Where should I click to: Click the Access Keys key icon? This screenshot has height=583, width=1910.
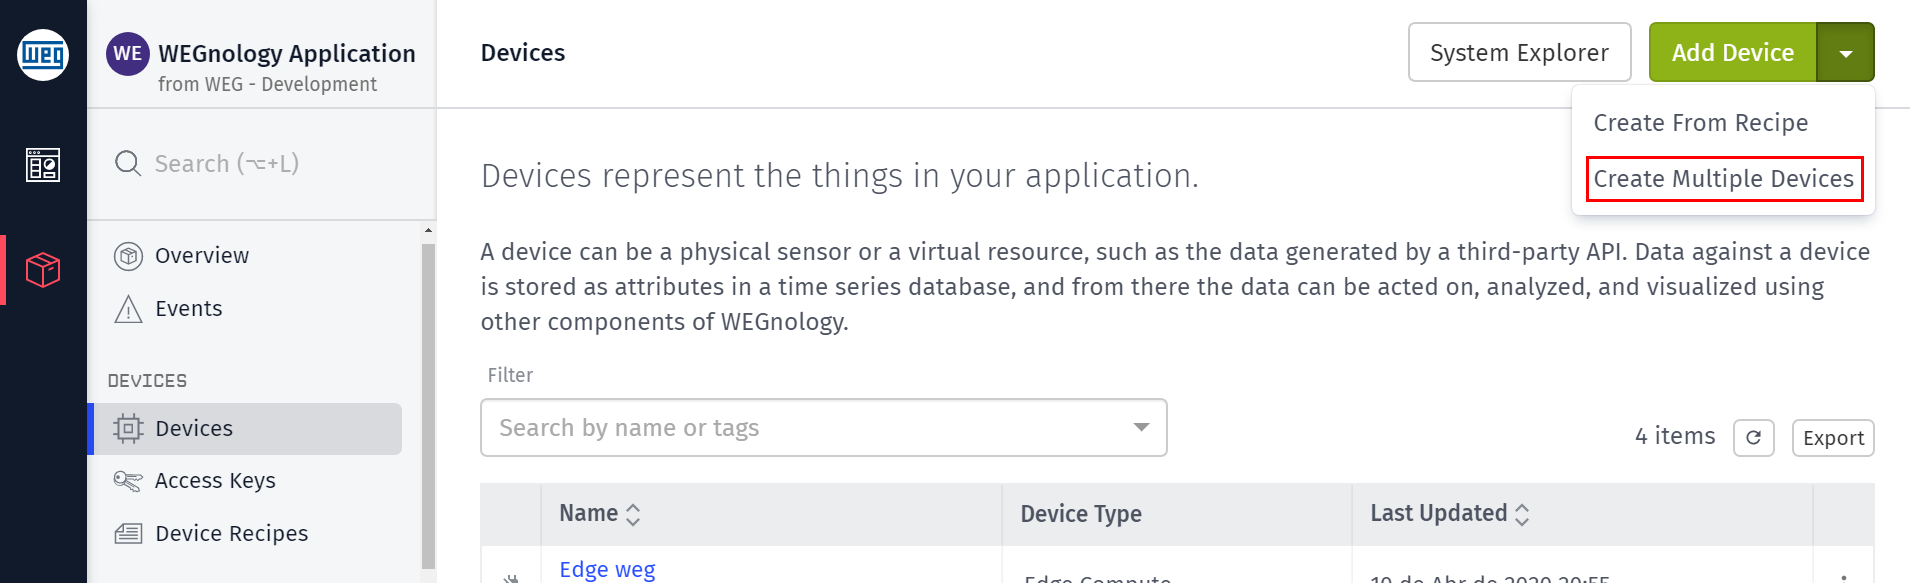[x=128, y=481]
